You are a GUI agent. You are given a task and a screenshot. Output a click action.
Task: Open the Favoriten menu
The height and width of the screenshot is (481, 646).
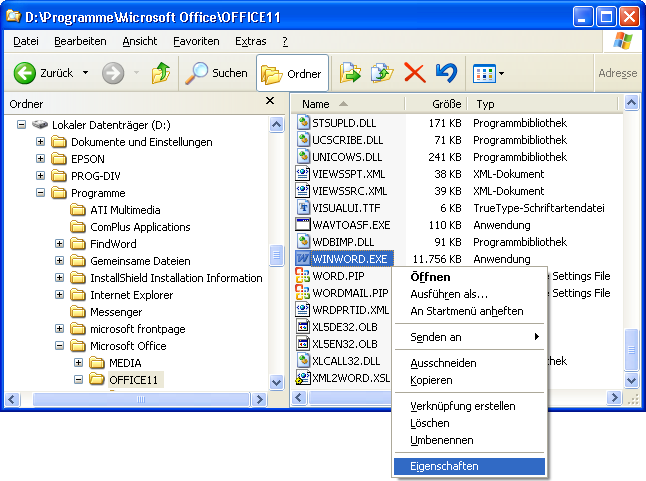[196, 41]
